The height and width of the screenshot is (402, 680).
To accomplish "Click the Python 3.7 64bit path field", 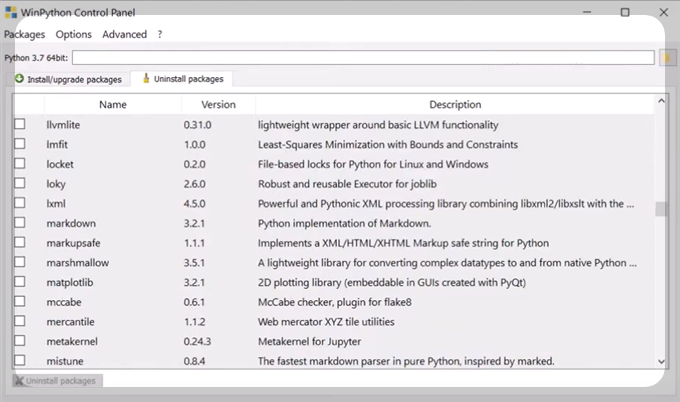I will tap(363, 58).
